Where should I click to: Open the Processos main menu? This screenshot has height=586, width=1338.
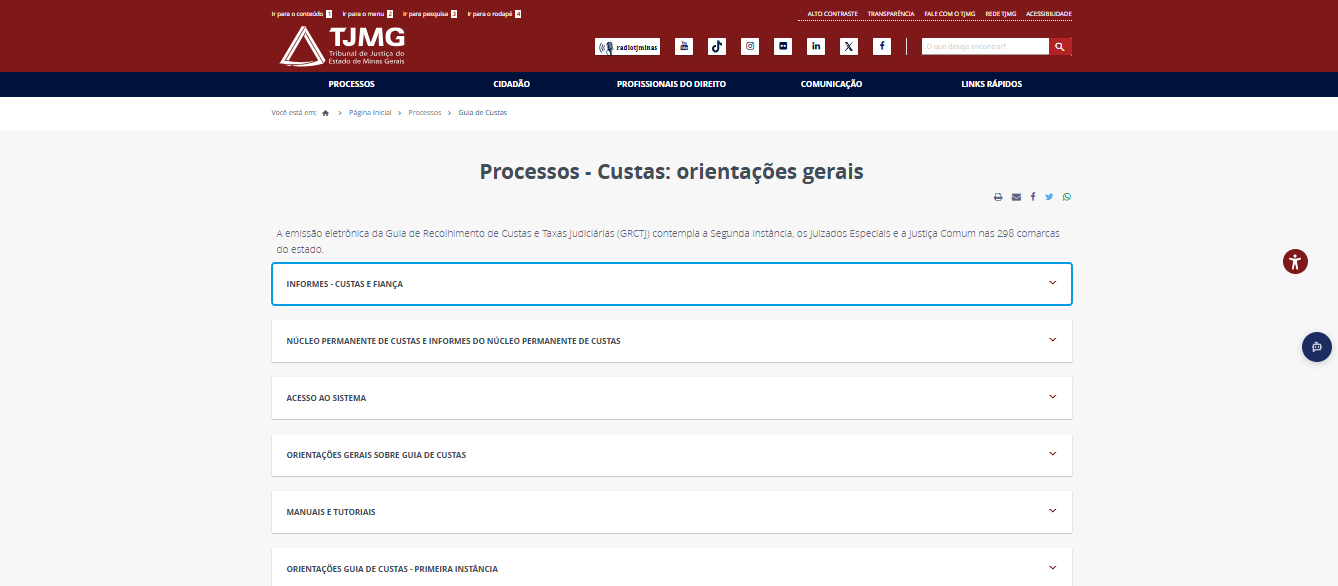tap(352, 84)
